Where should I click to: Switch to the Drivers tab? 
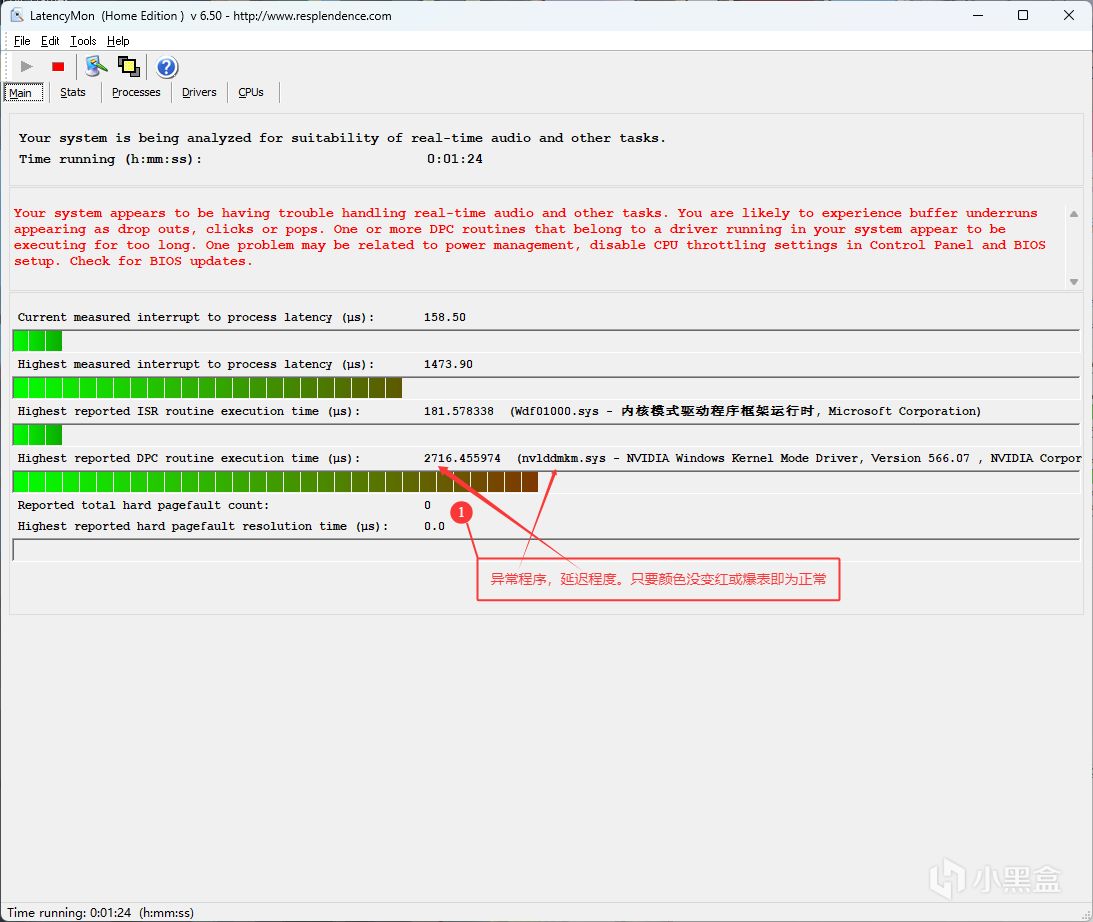click(x=199, y=92)
